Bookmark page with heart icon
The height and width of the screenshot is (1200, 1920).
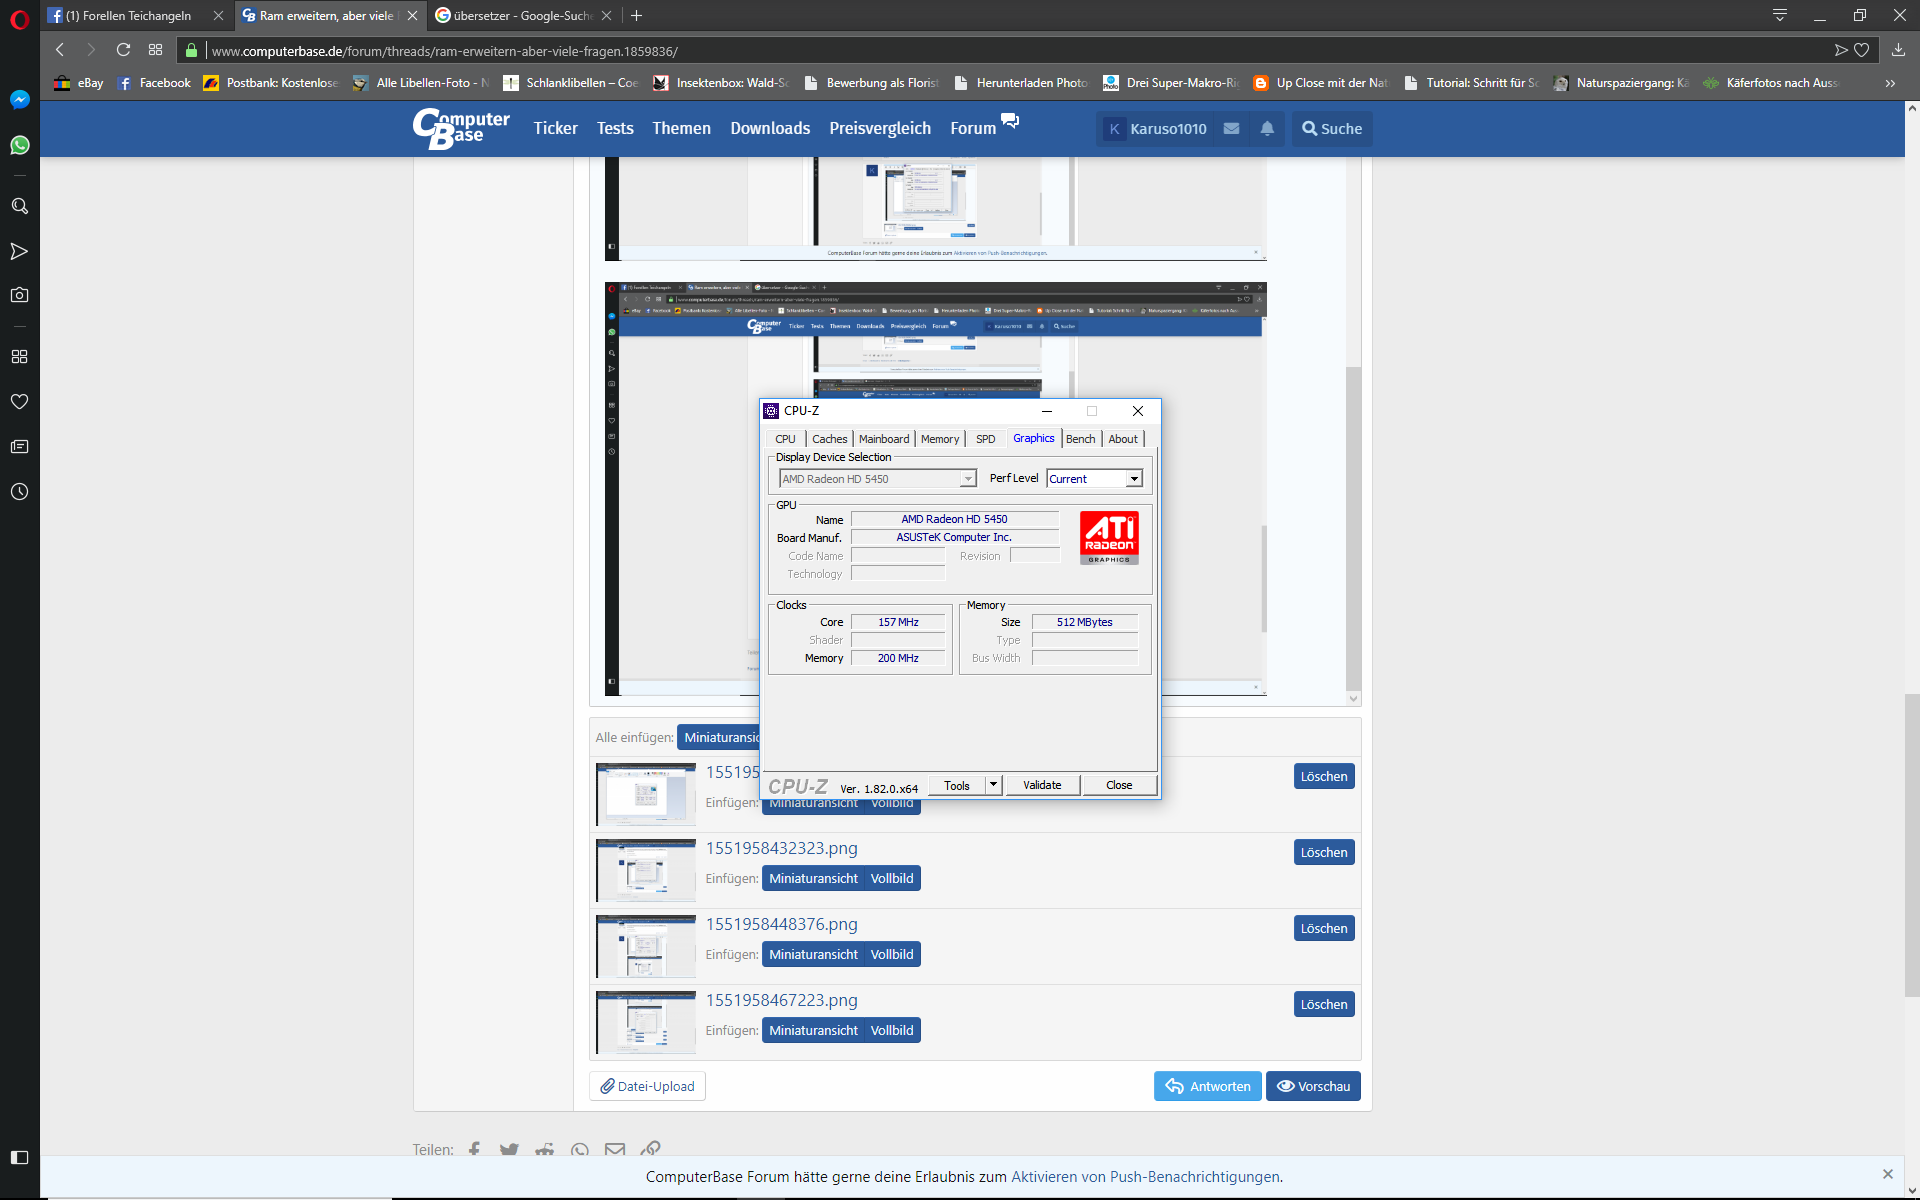(x=1861, y=50)
